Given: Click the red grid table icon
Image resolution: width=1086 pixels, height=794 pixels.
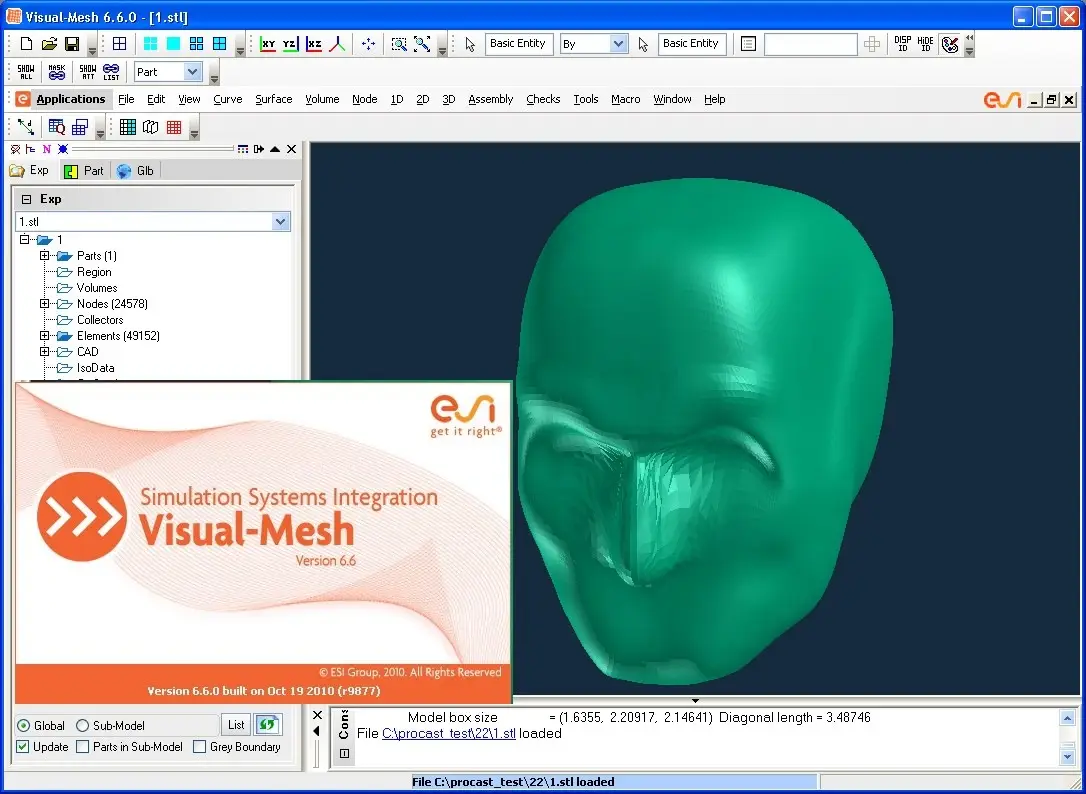Looking at the screenshot, I should (x=174, y=127).
